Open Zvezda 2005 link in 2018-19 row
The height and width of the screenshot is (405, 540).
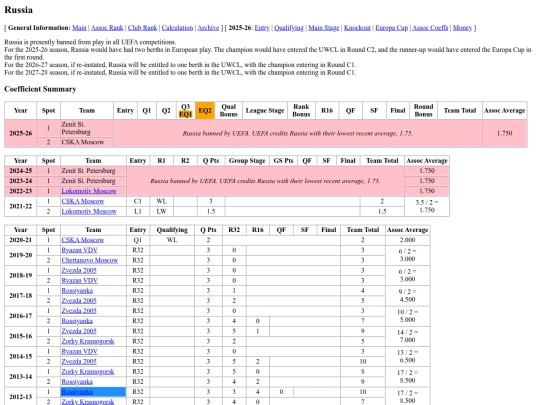79,270
